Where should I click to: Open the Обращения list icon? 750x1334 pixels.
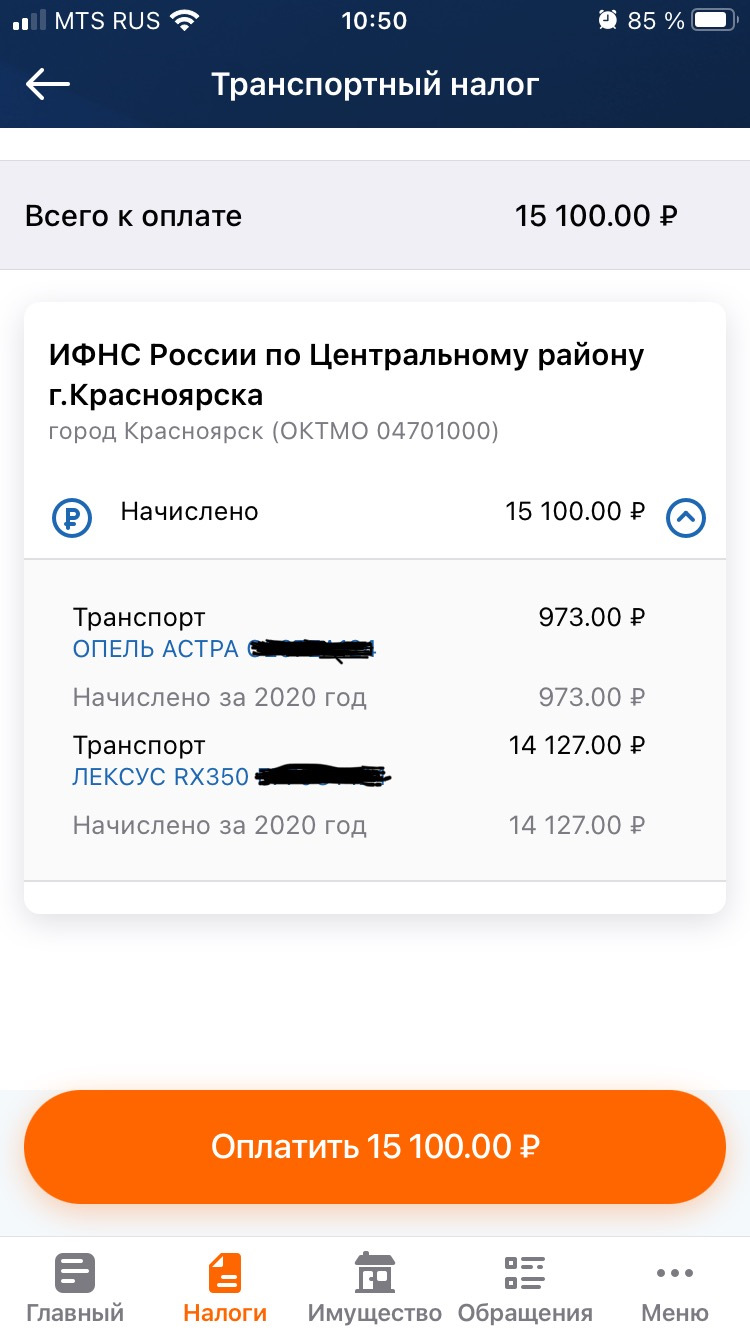click(x=525, y=1273)
